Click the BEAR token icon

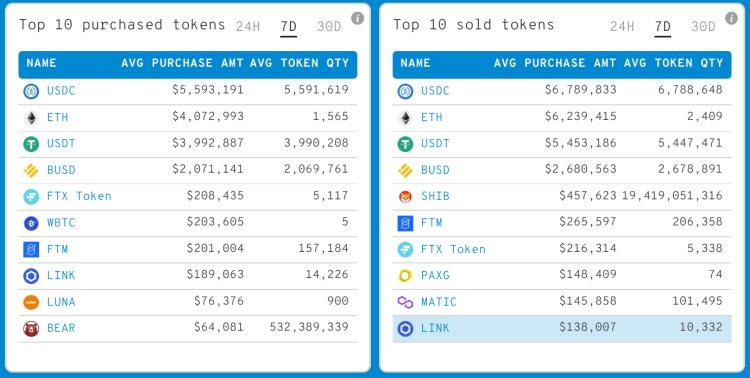pyautogui.click(x=31, y=329)
